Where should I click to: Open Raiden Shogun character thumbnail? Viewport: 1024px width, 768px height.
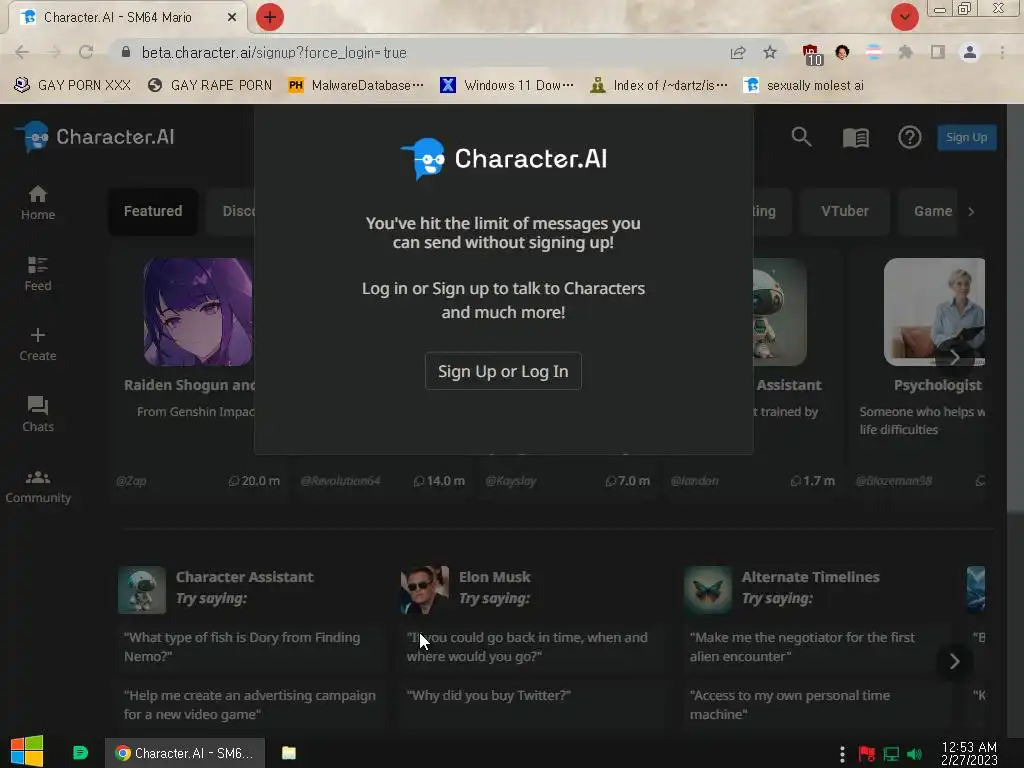tap(198, 312)
